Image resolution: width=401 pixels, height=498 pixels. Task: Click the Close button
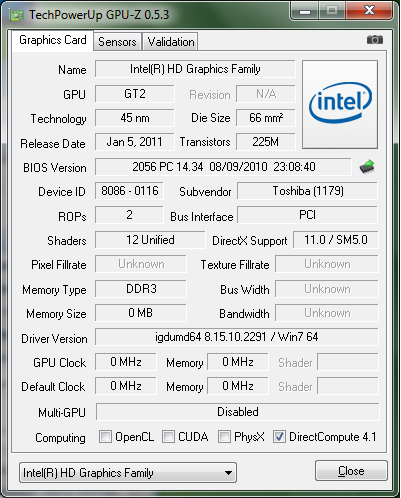[x=351, y=471]
